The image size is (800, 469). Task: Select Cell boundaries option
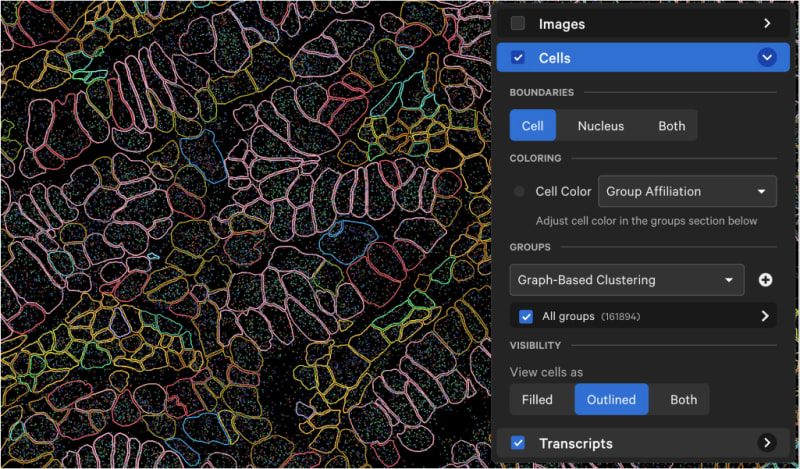[x=533, y=126]
